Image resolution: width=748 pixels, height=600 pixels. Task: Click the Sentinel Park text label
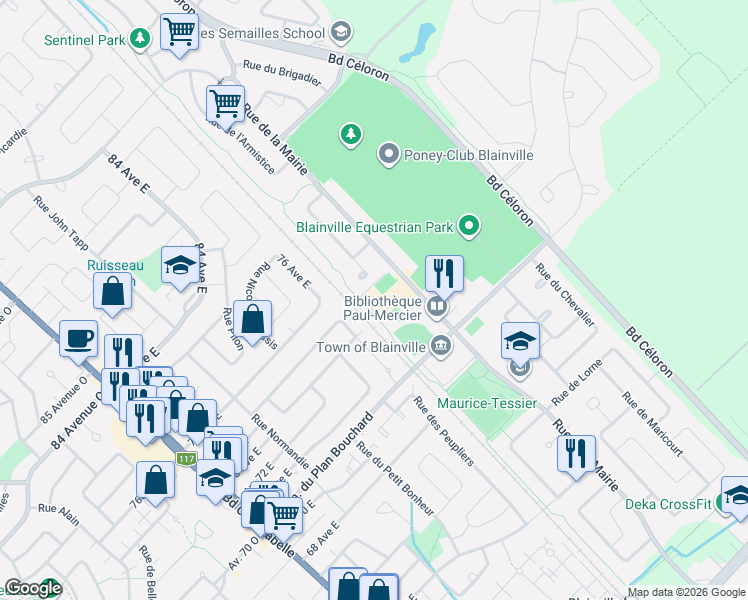tap(84, 40)
